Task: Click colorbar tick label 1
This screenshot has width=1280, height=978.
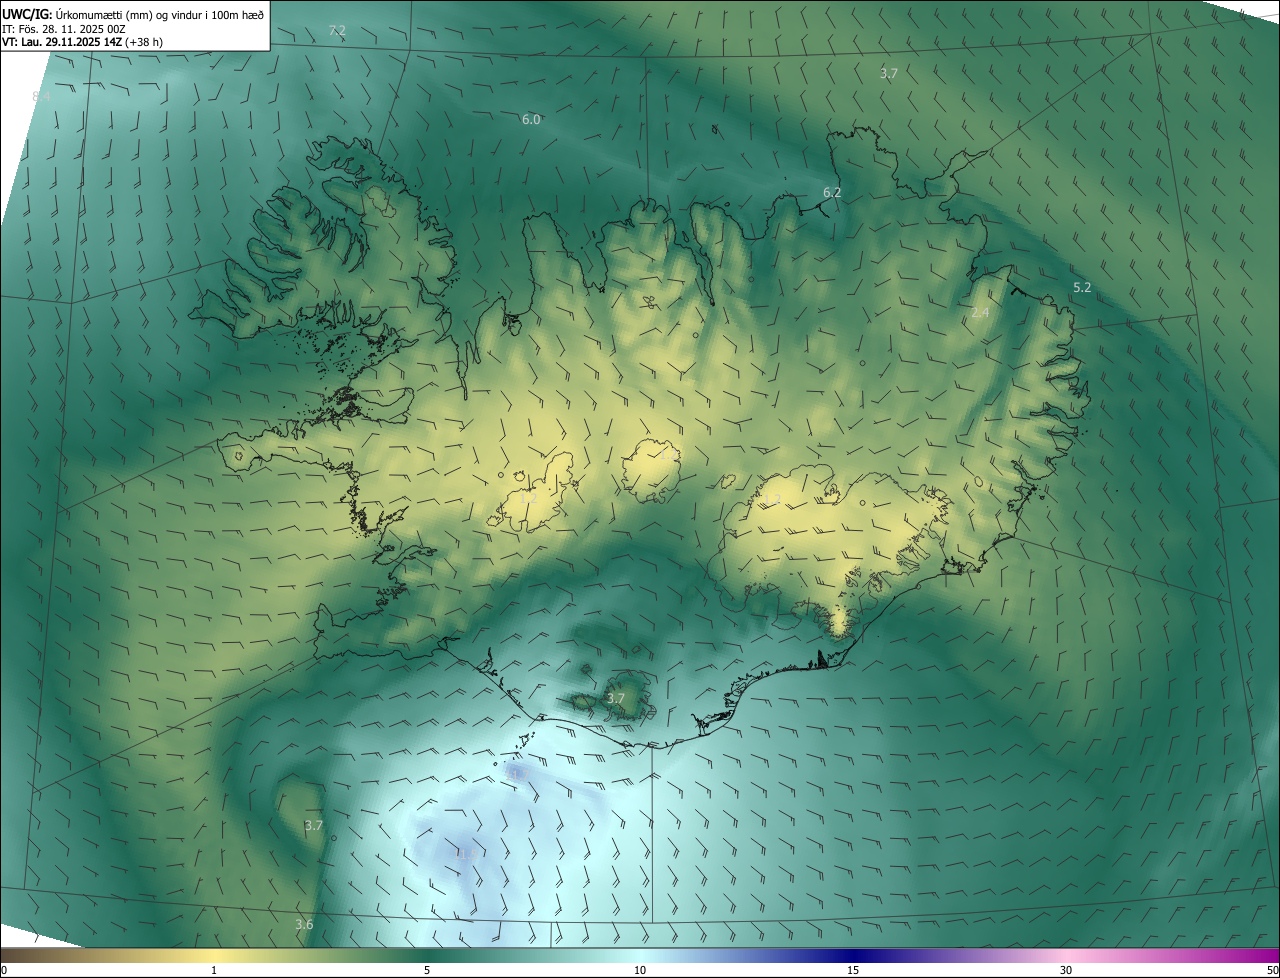Action: click(214, 970)
